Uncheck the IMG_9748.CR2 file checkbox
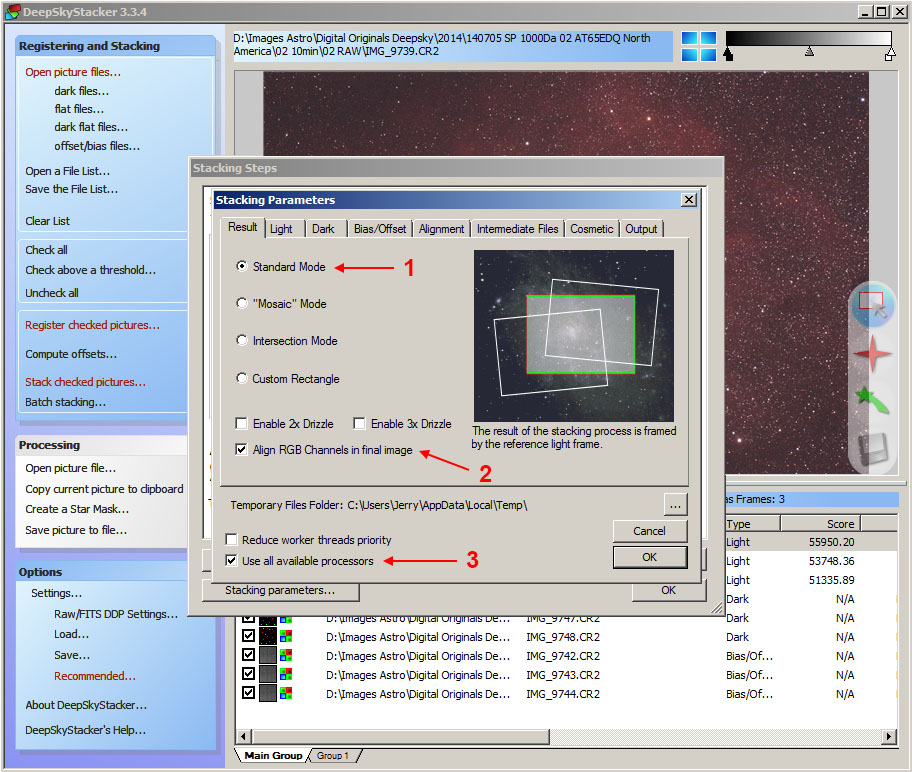This screenshot has width=912, height=772. tap(248, 636)
